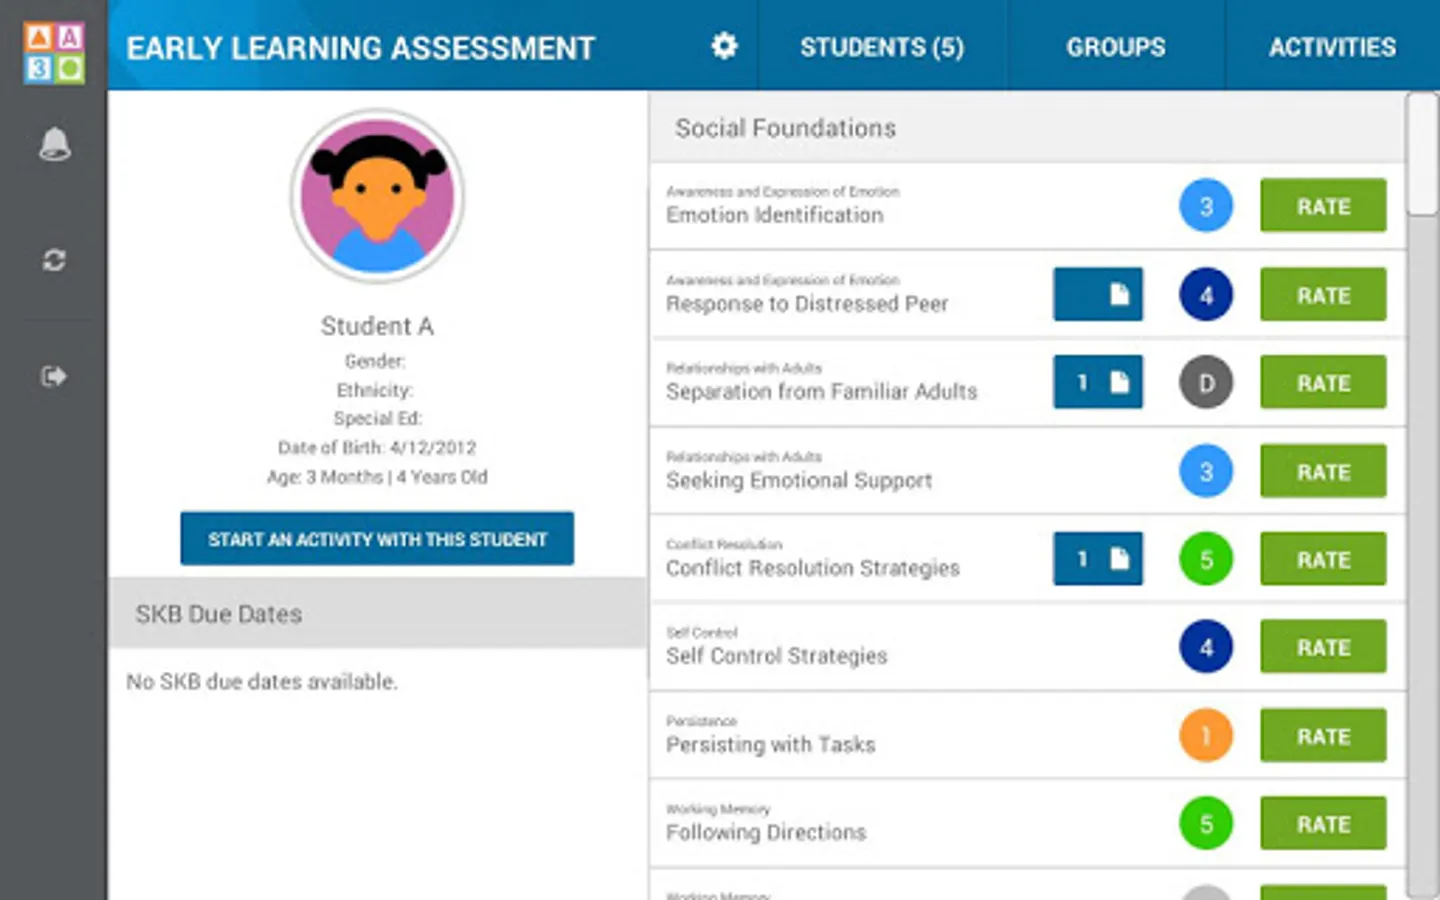Click the gray D rating badge

(1206, 383)
